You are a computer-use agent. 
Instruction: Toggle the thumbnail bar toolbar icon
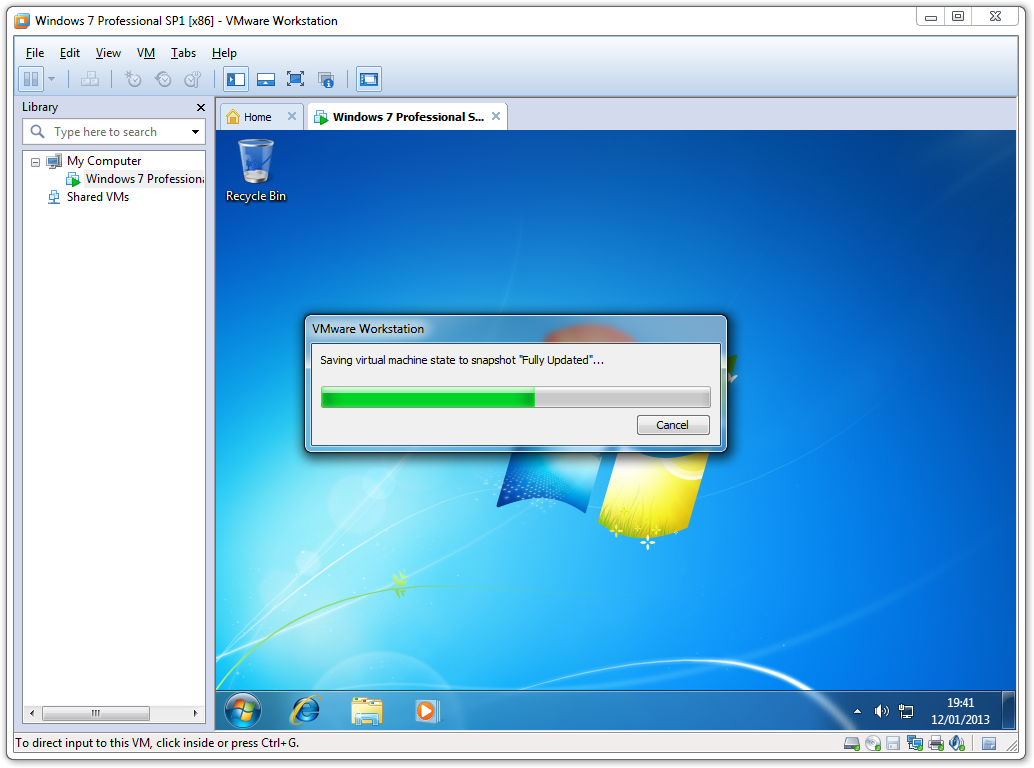(266, 80)
